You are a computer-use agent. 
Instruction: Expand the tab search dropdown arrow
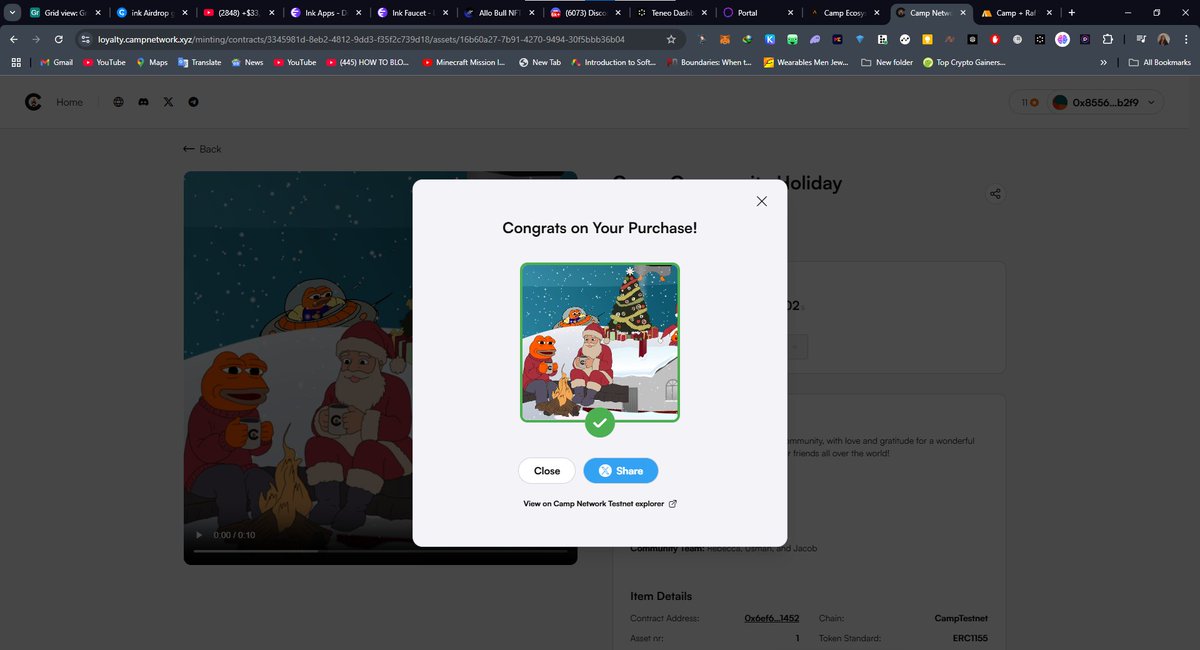pos(10,13)
